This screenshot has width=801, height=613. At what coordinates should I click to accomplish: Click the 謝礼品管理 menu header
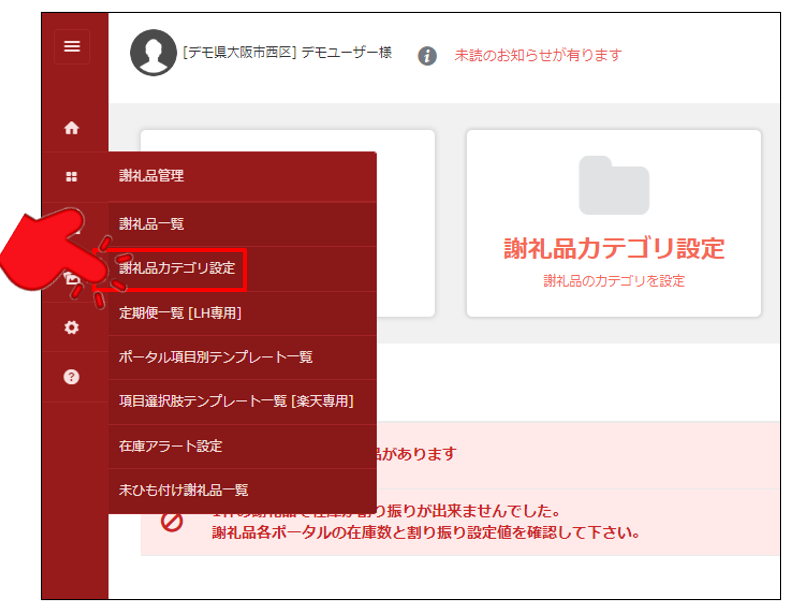point(152,176)
